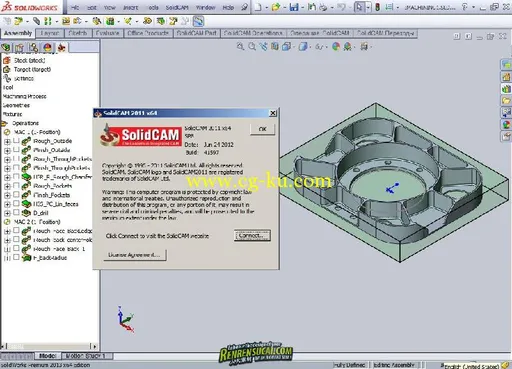Tick the checkbox beside Rough_Pockets

coord(16,186)
